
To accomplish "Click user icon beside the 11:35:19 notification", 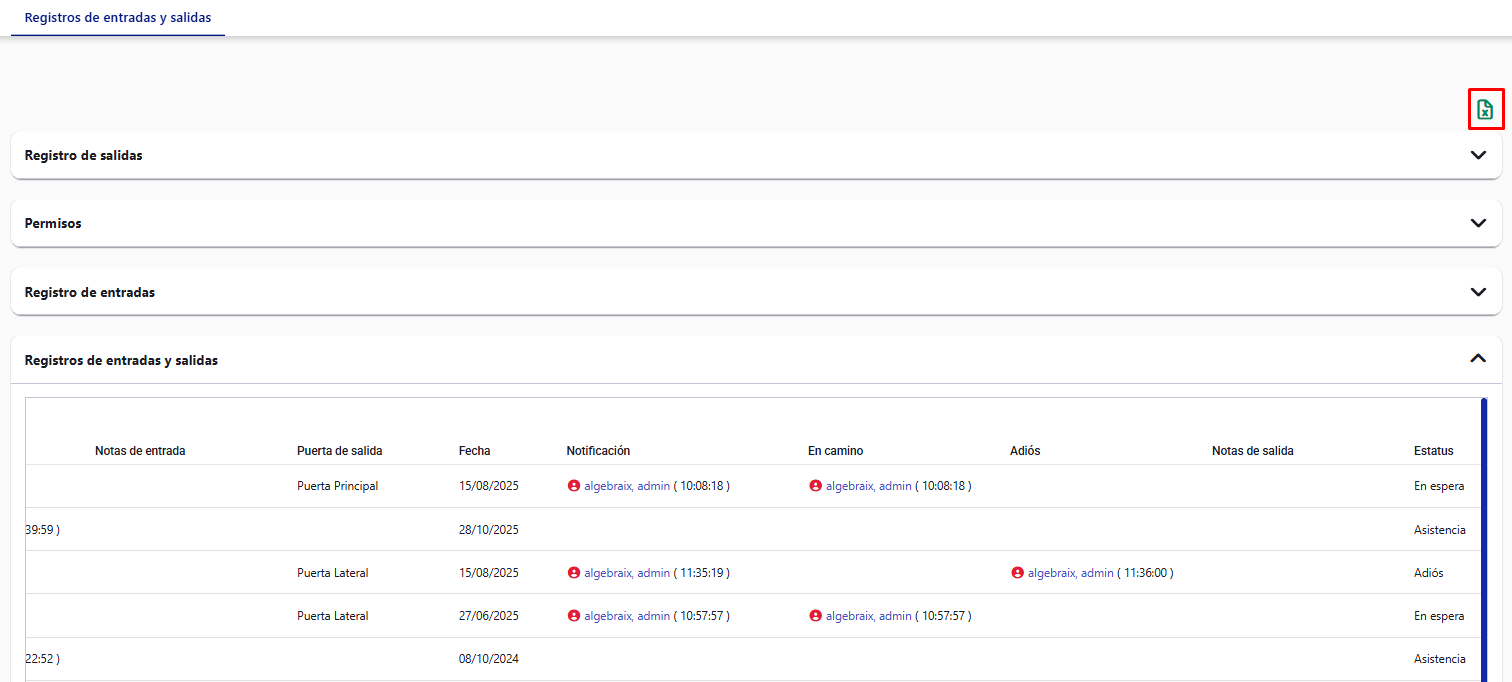I will pyautogui.click(x=574, y=573).
